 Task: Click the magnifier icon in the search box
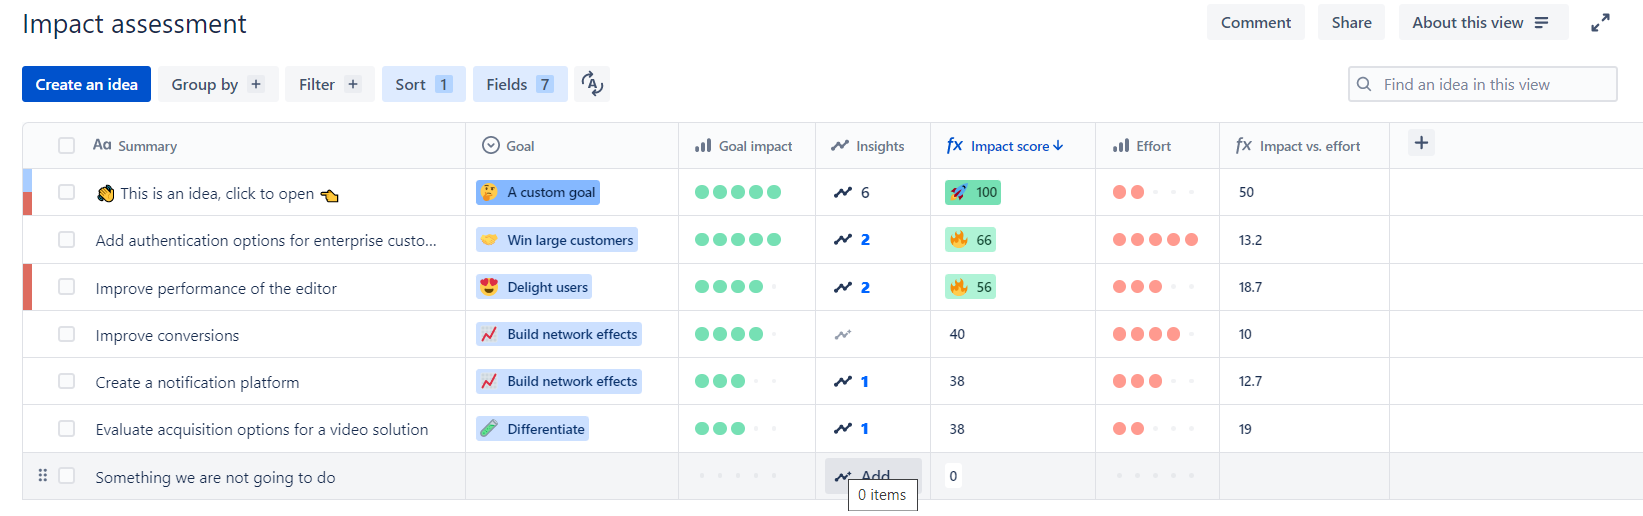(x=1364, y=85)
